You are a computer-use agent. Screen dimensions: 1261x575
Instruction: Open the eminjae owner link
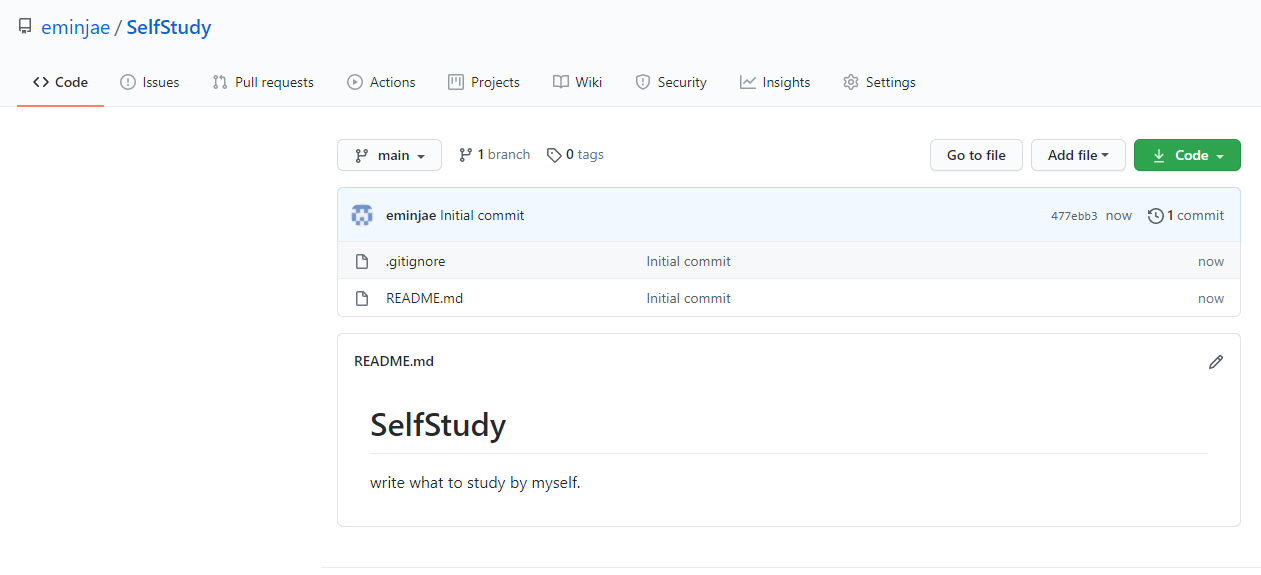[75, 27]
